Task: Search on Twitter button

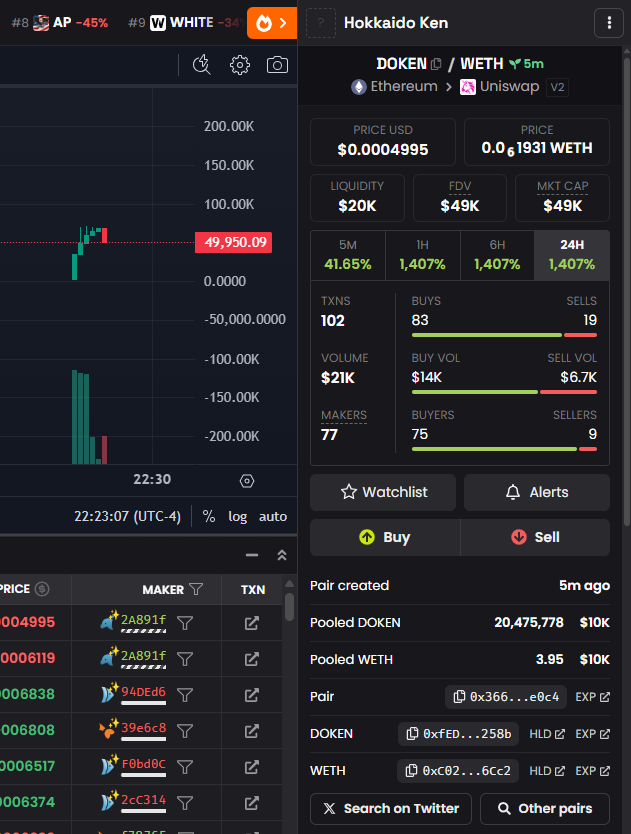Action: tap(391, 809)
